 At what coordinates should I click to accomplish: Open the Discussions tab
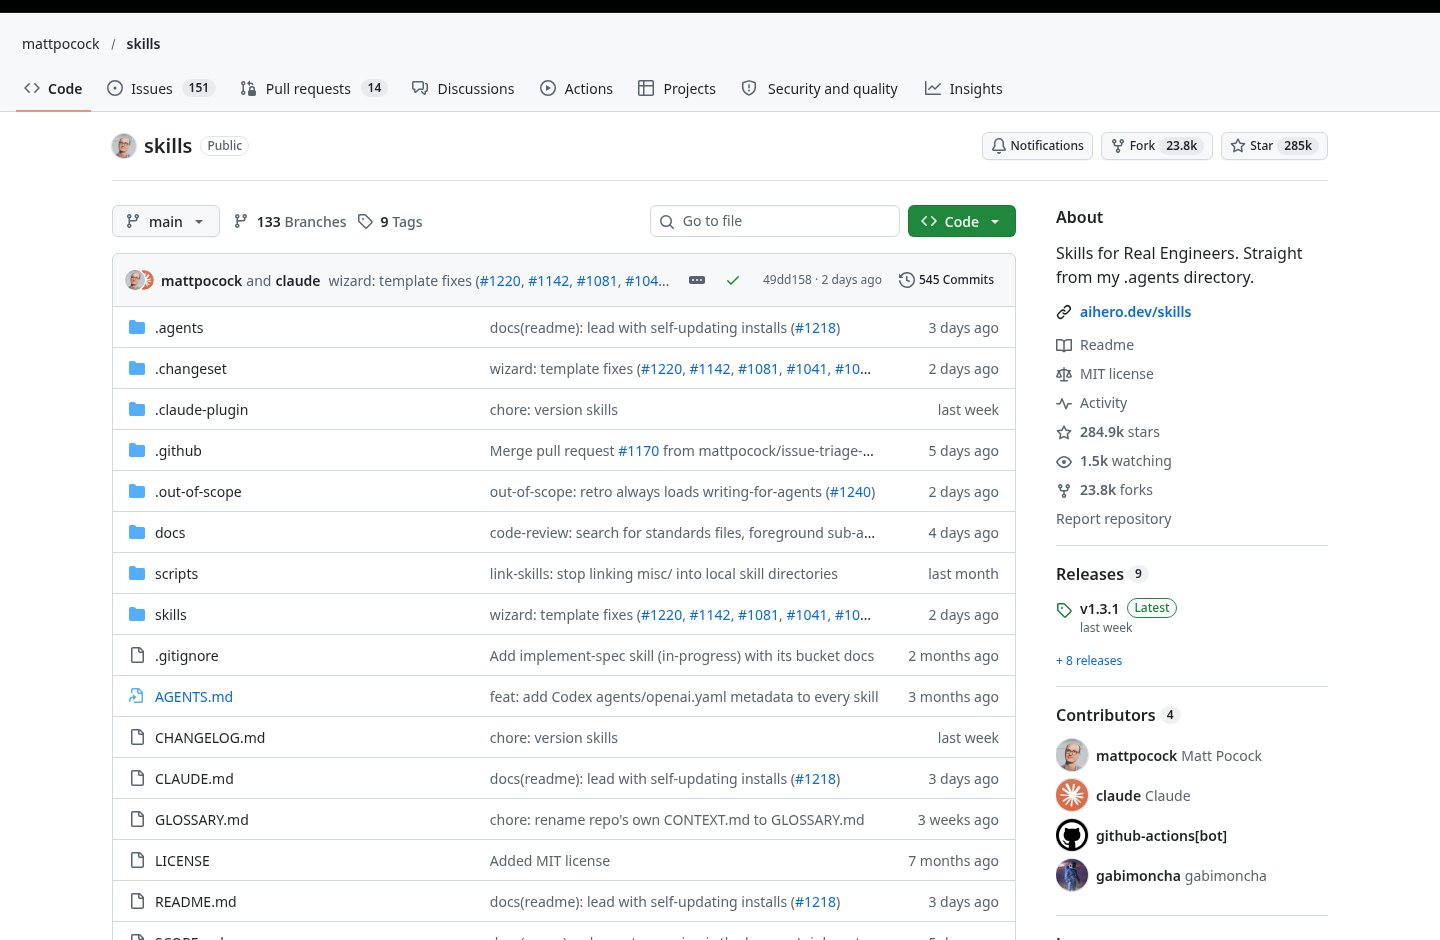(463, 88)
